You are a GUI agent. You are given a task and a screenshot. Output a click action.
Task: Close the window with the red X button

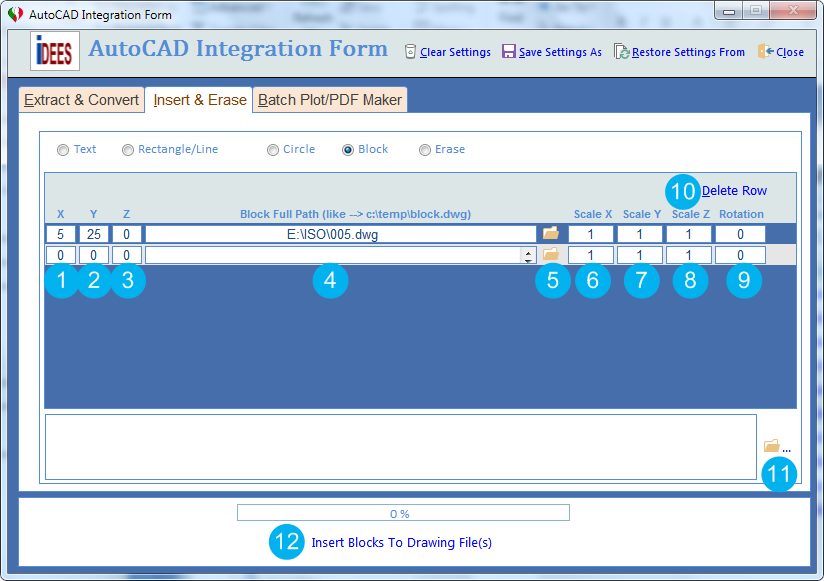click(x=794, y=11)
